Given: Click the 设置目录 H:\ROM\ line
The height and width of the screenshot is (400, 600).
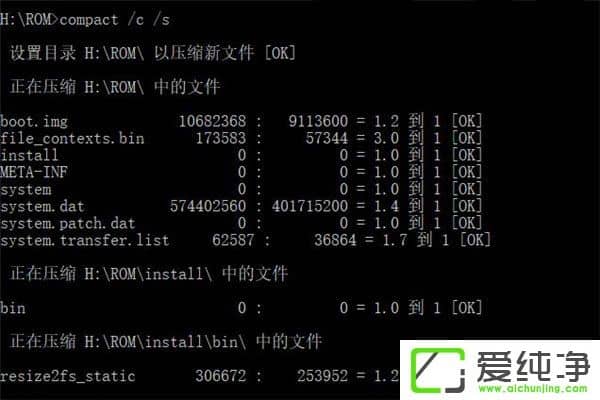Looking at the screenshot, I should [x=153, y=53].
